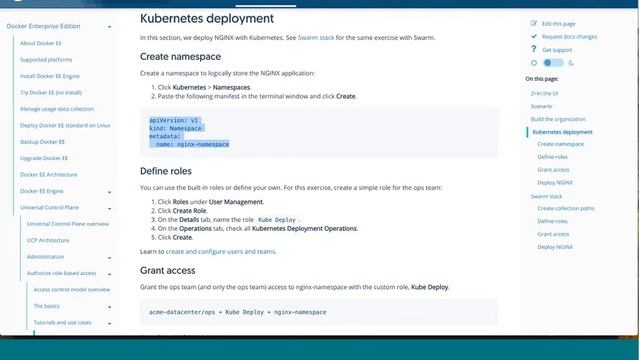
Task: Open Install Docker EE Engine page
Action: tap(50, 76)
